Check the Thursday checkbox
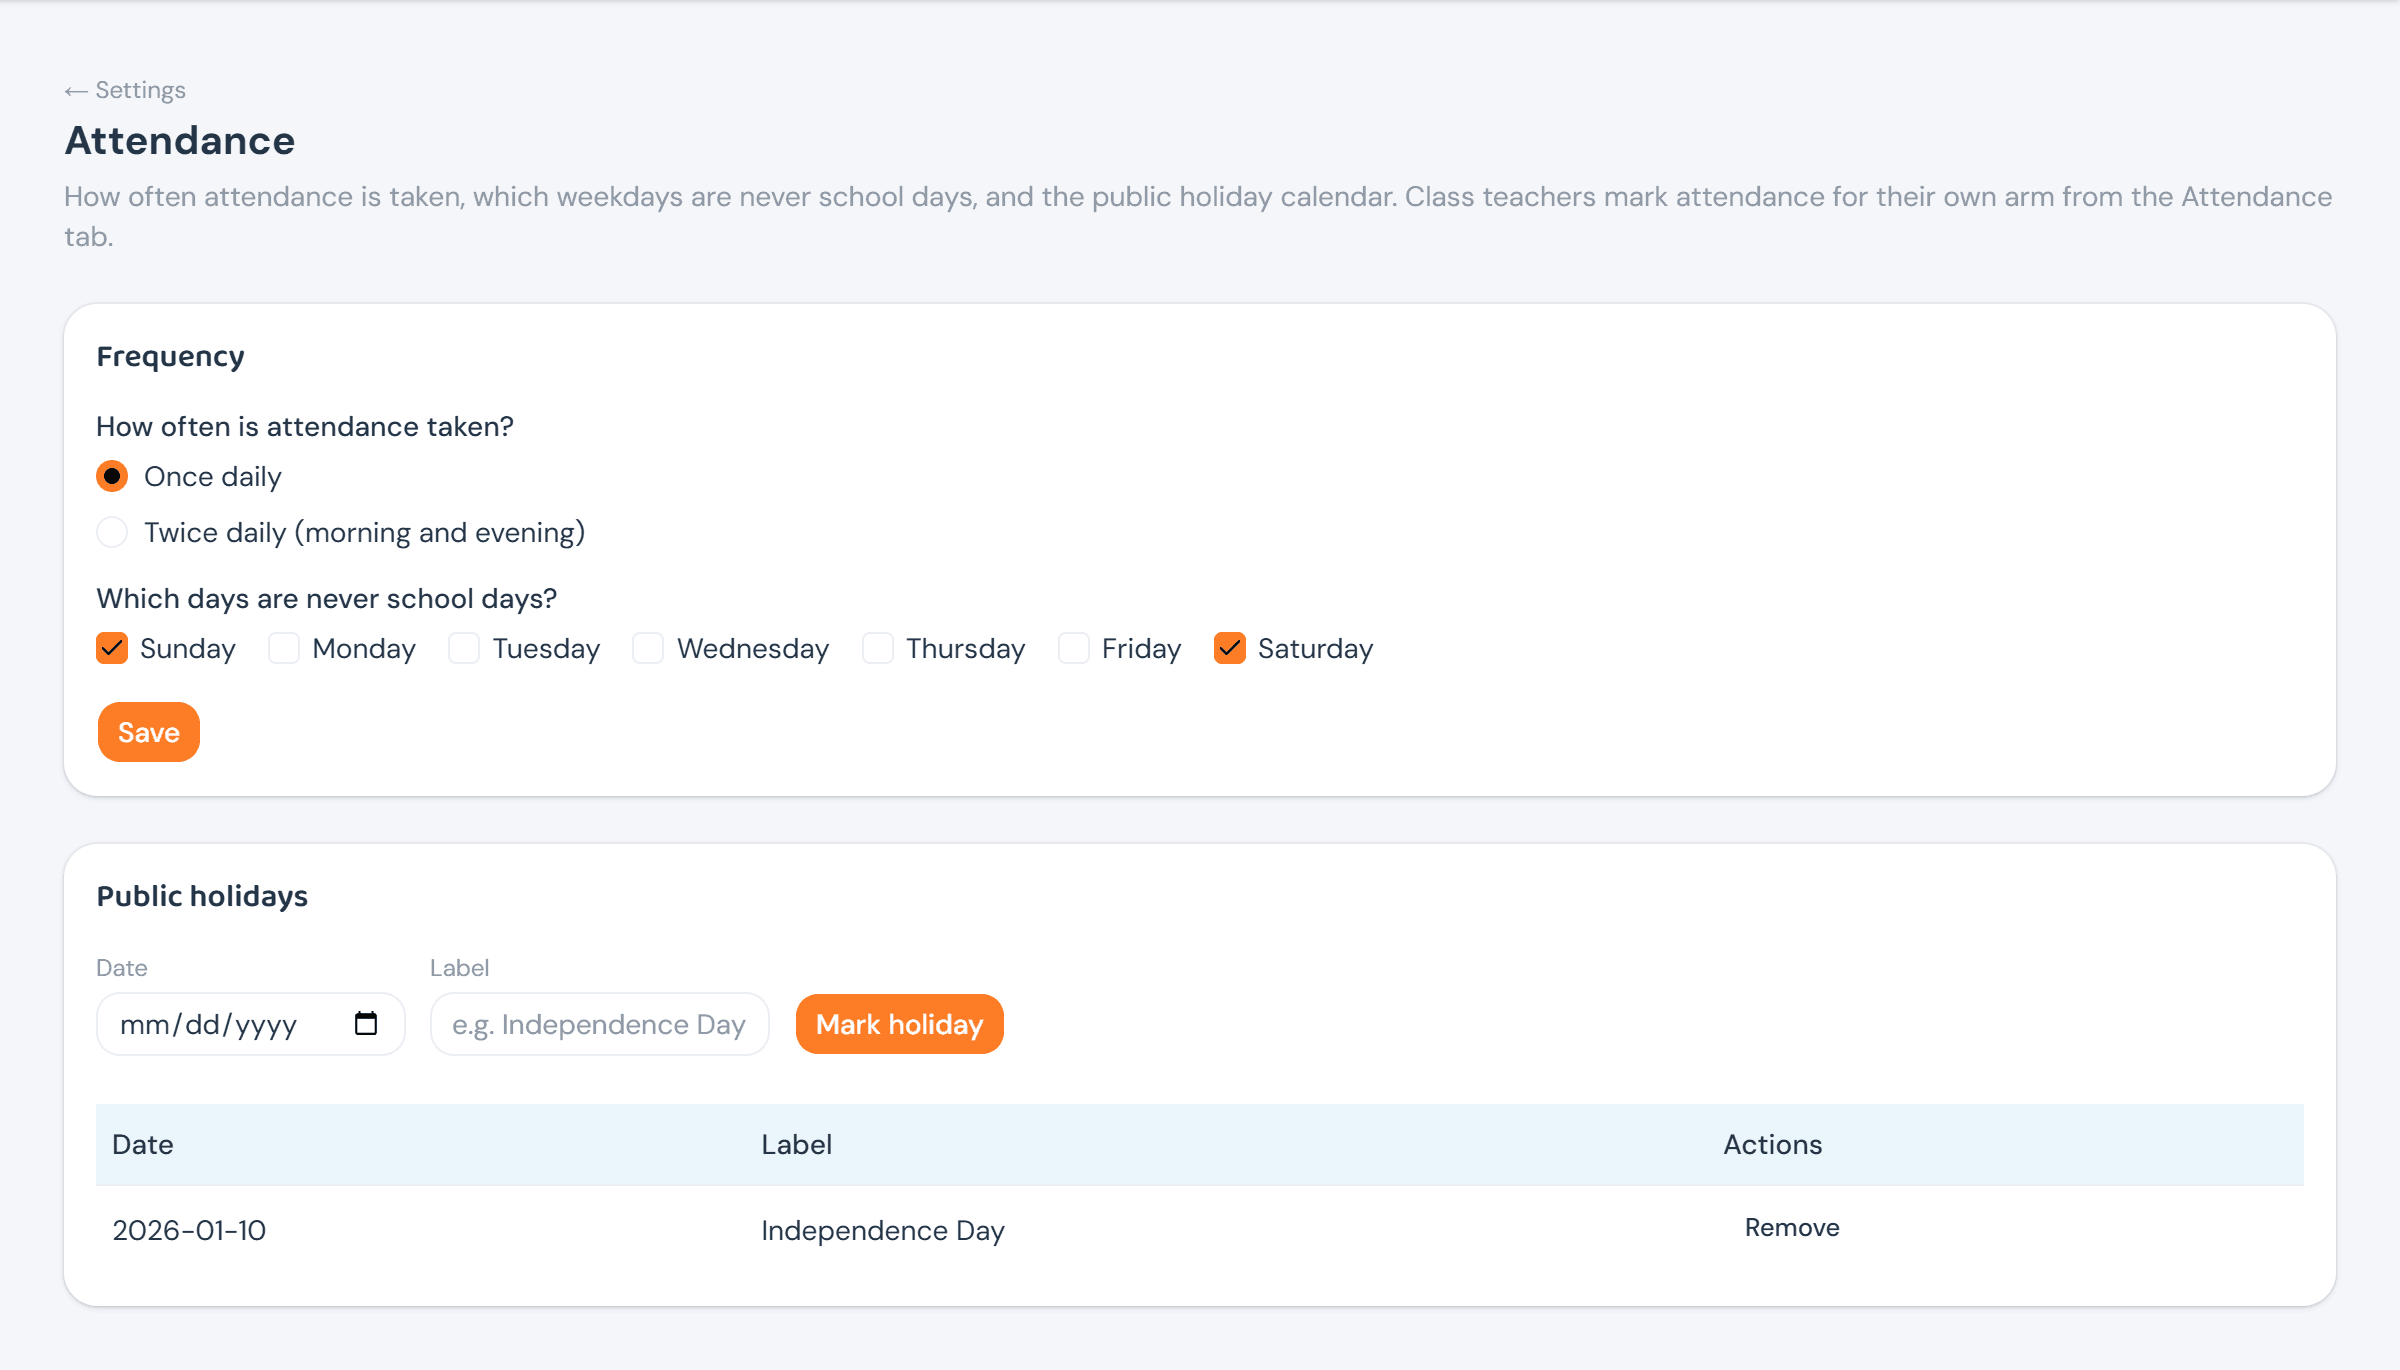This screenshot has width=2400, height=1370. pos(878,648)
